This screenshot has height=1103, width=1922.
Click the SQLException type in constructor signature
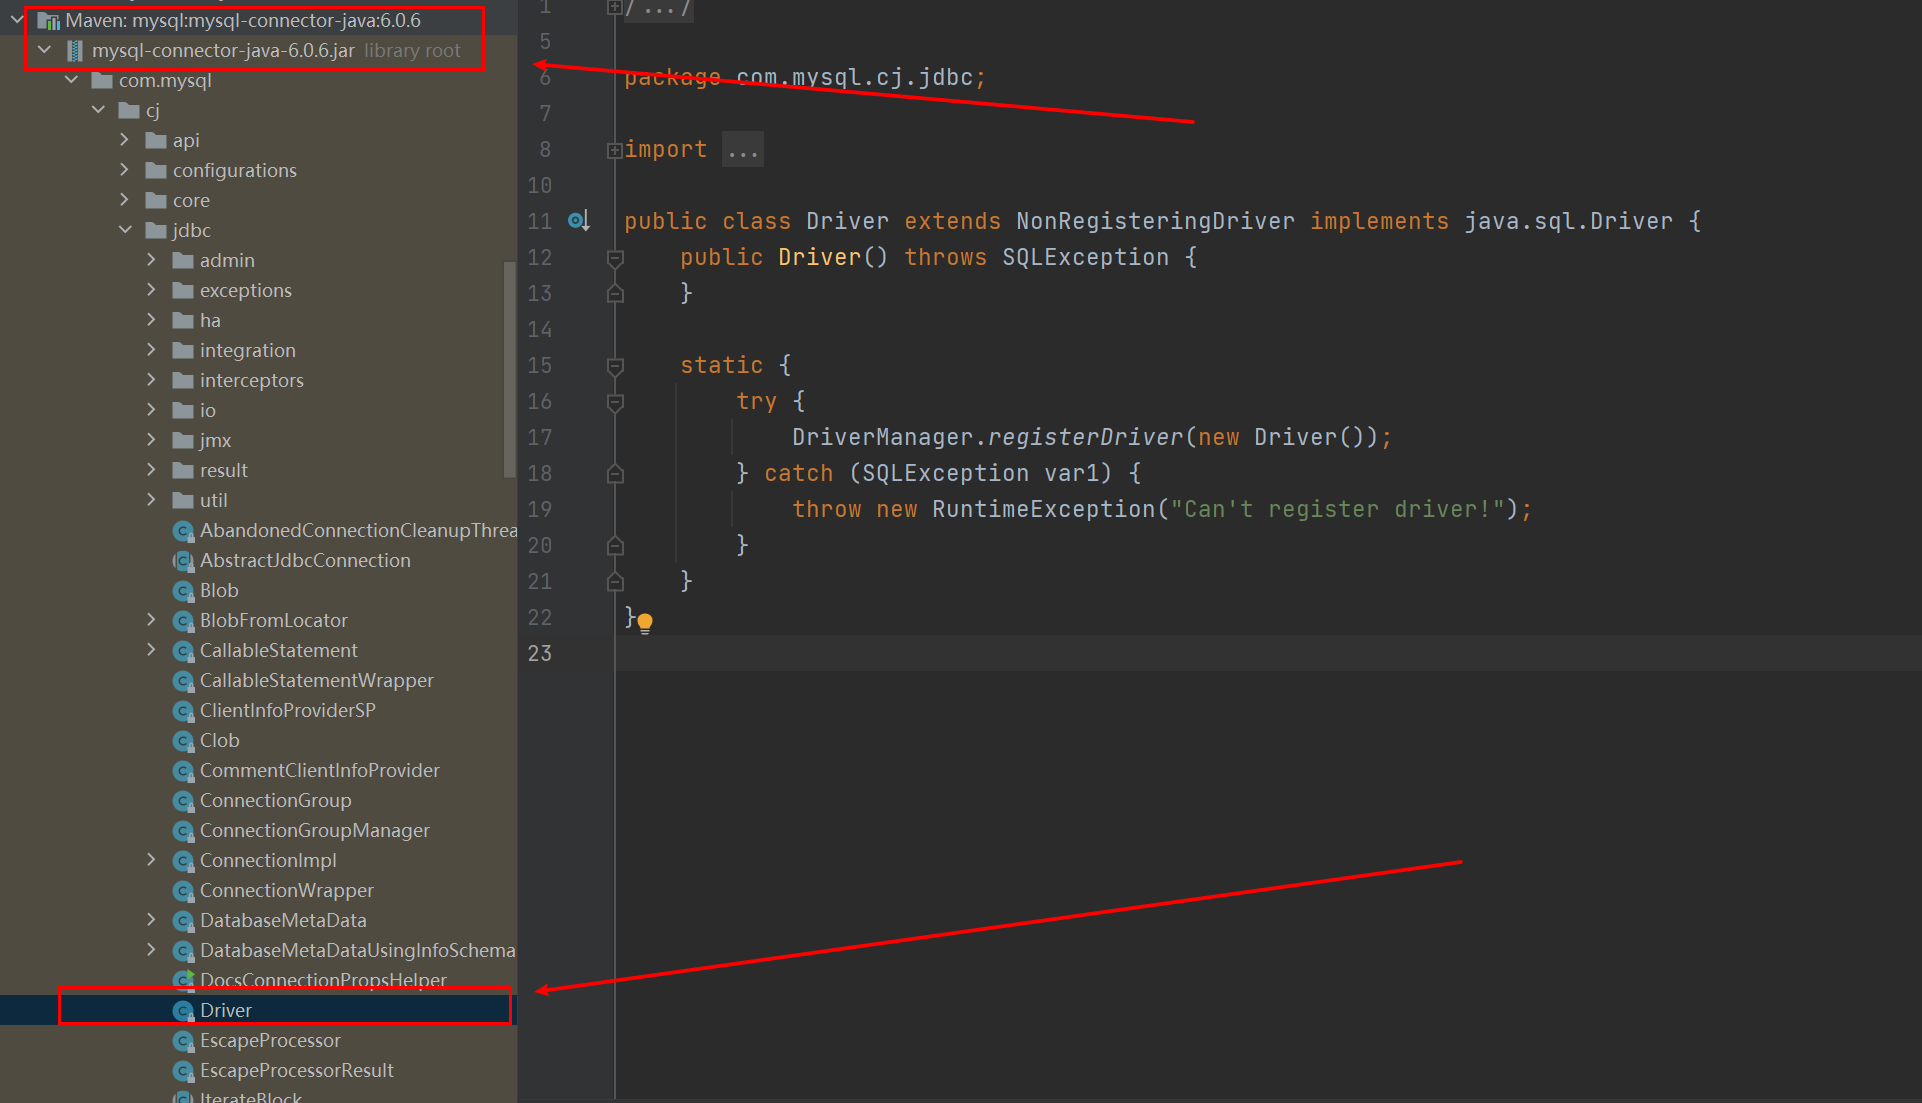point(1085,257)
